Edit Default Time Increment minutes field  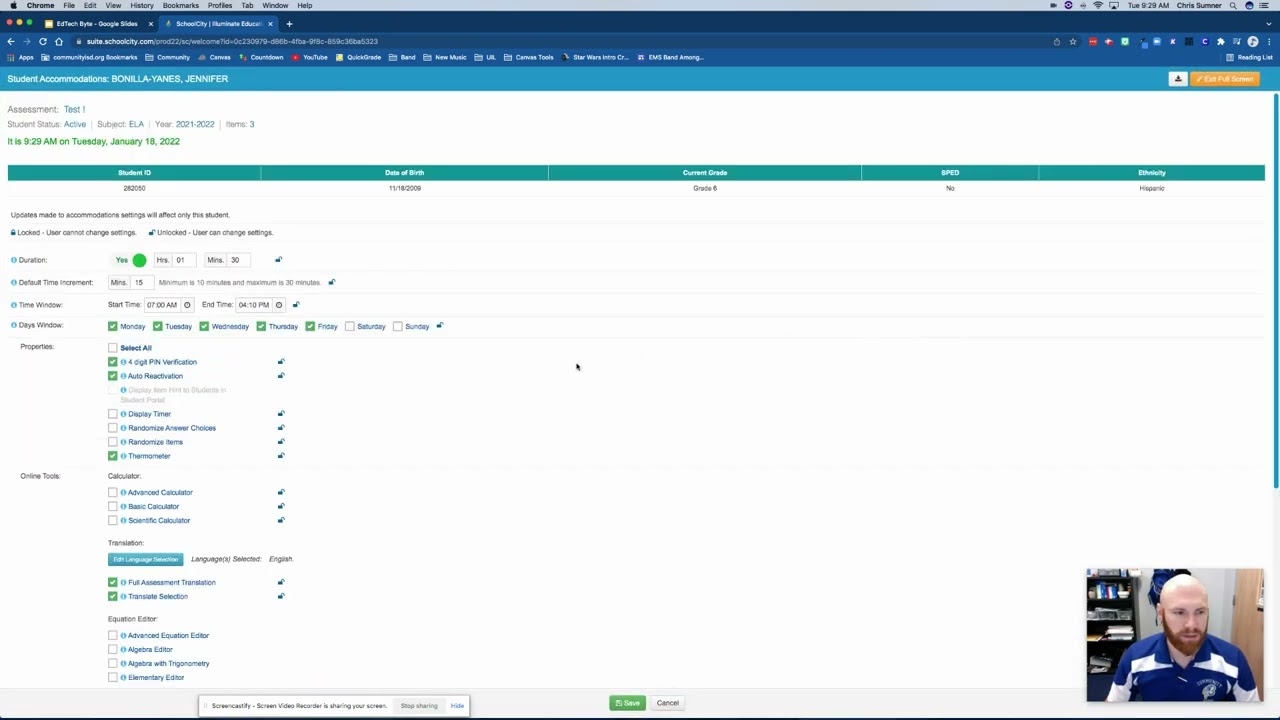141,282
